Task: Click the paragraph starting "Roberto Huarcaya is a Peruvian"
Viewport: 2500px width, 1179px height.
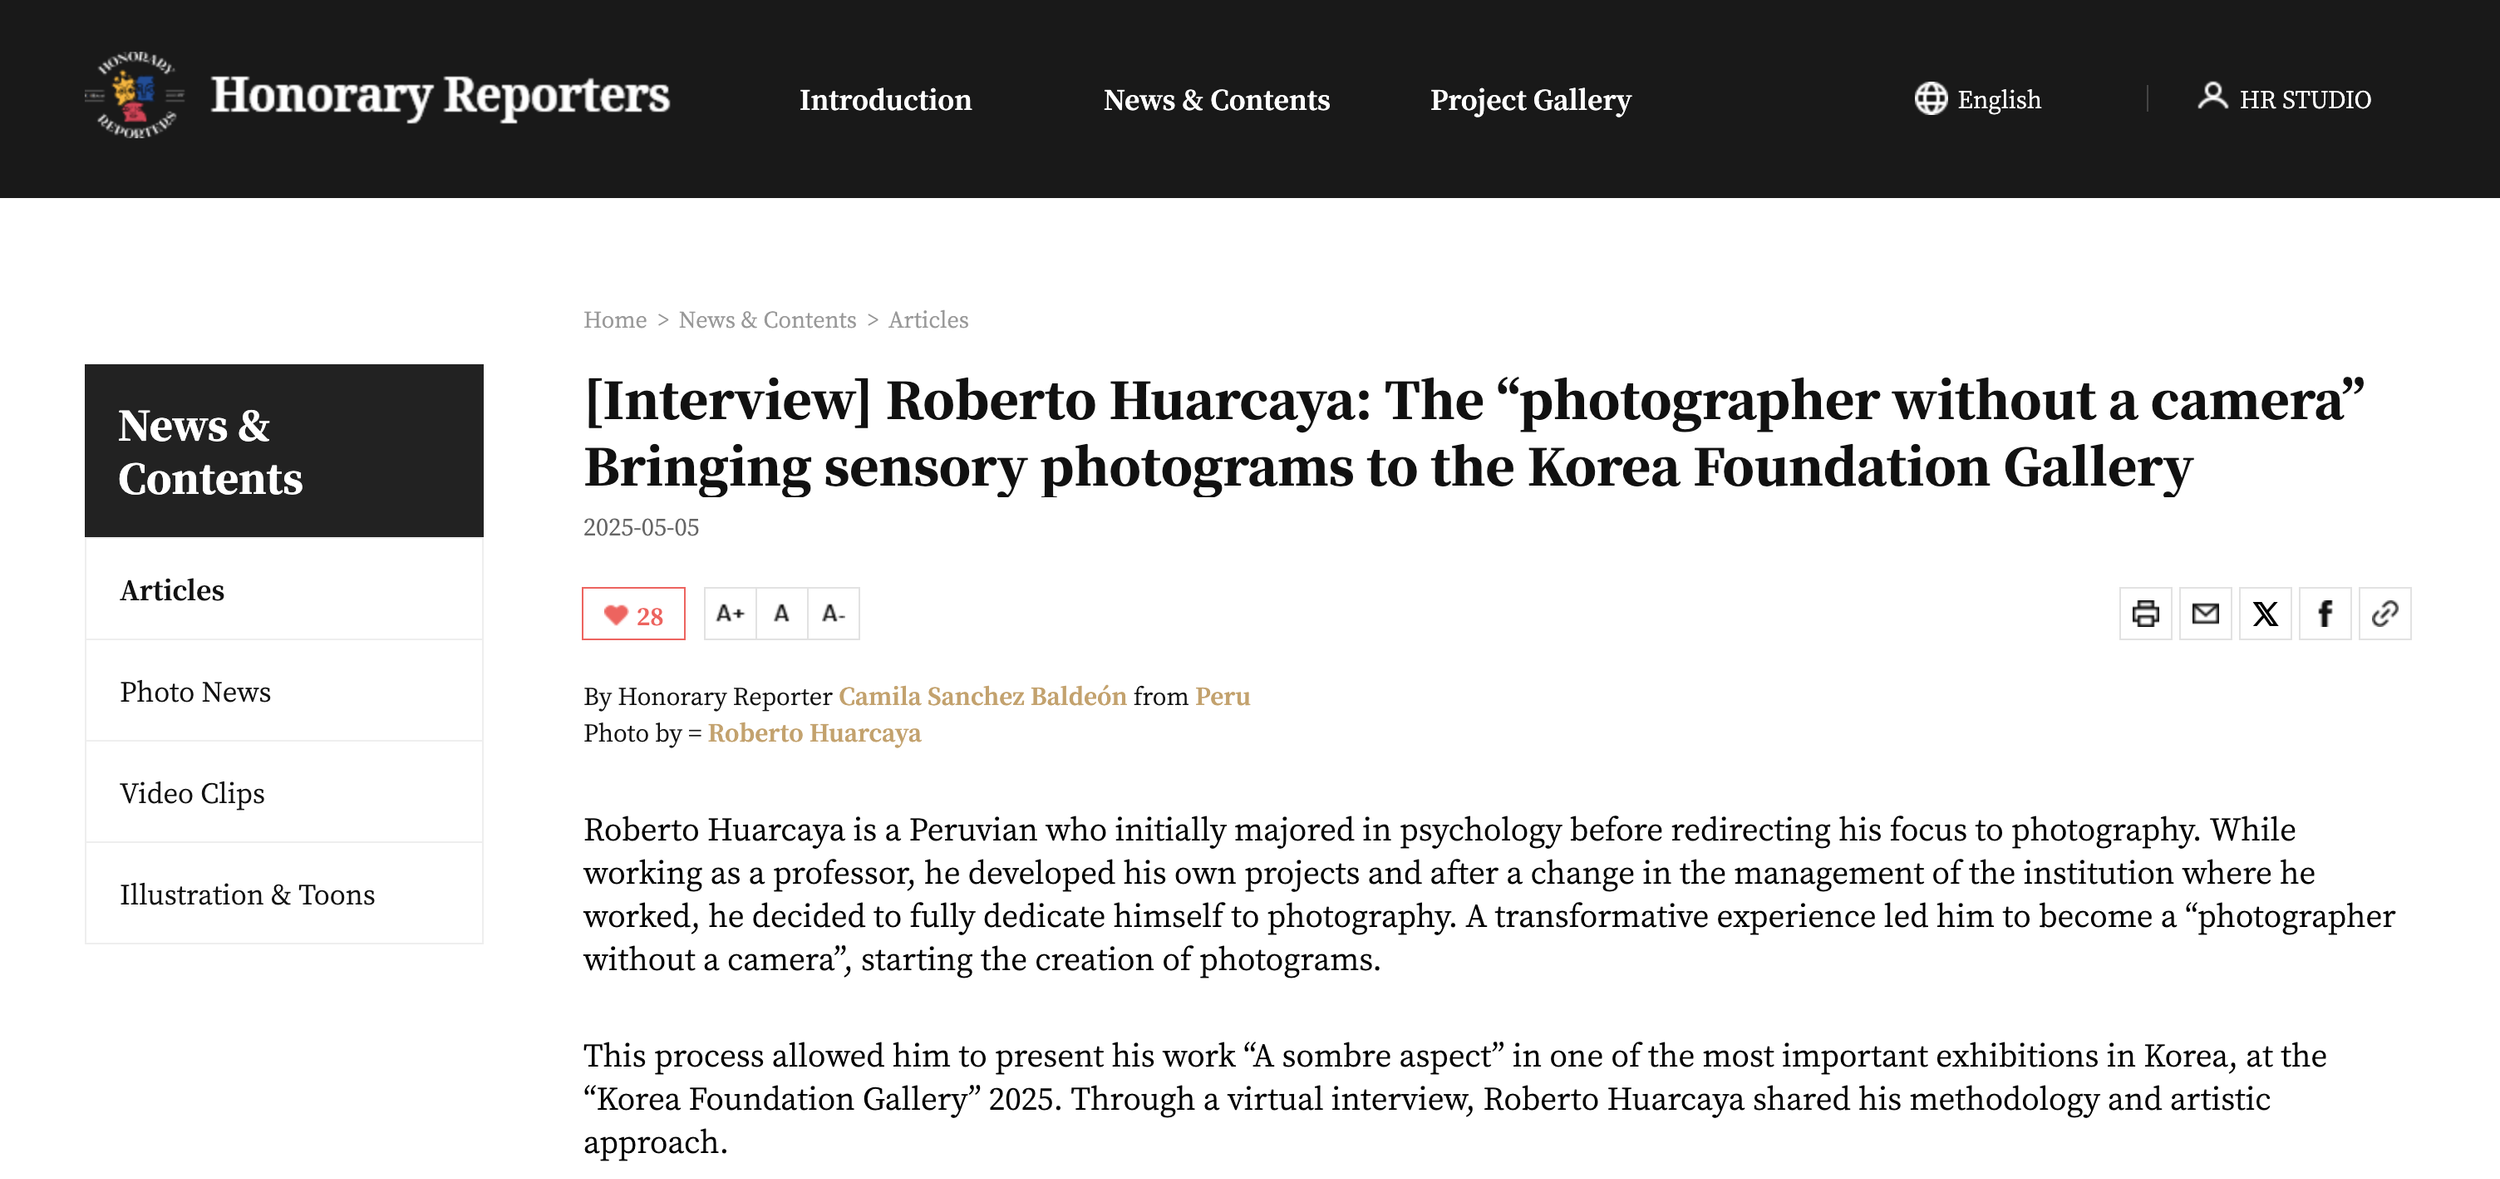Action: [1490, 894]
